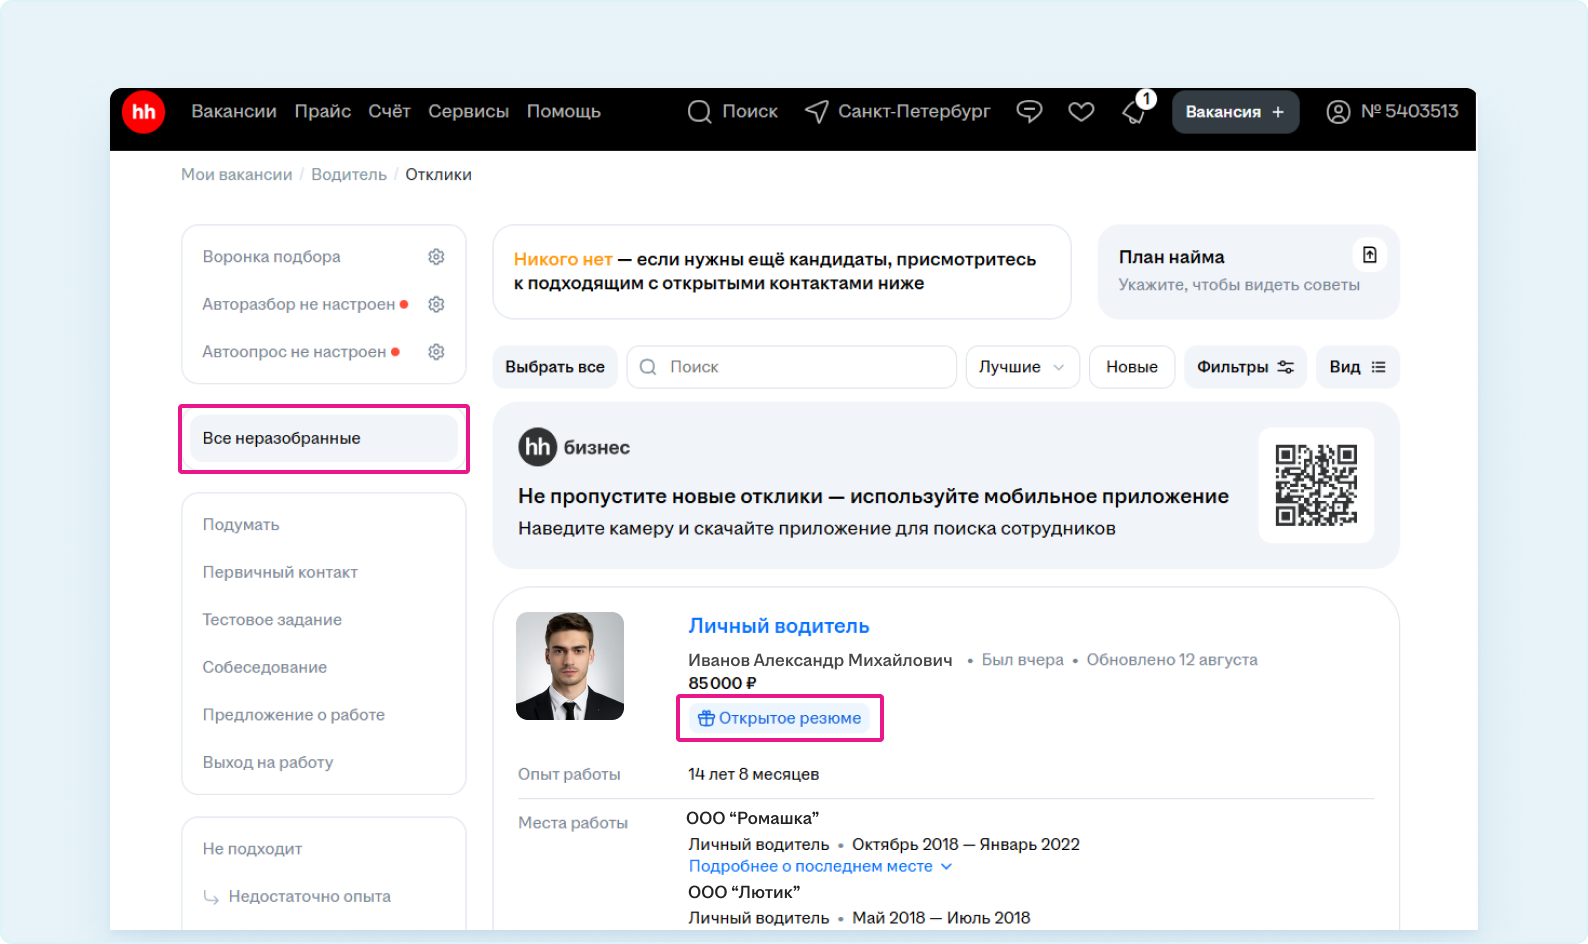1588x944 pixels.
Task: Open План найма card
Action: (1249, 271)
